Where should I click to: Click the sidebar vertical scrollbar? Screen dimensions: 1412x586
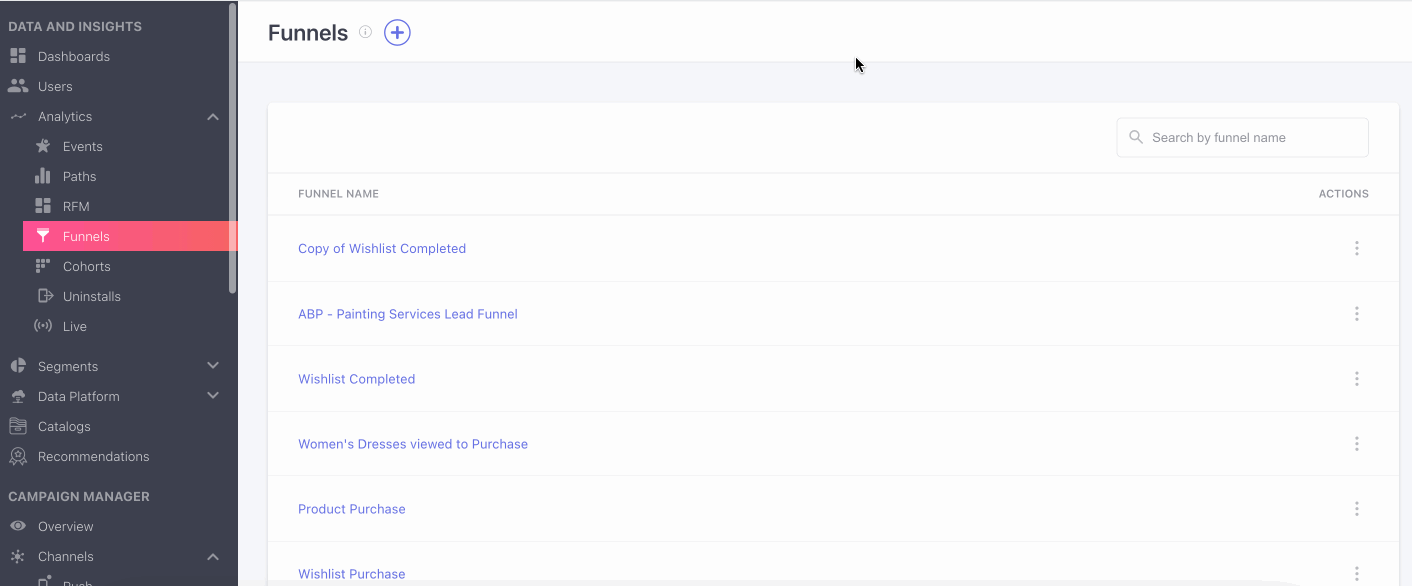click(x=233, y=148)
